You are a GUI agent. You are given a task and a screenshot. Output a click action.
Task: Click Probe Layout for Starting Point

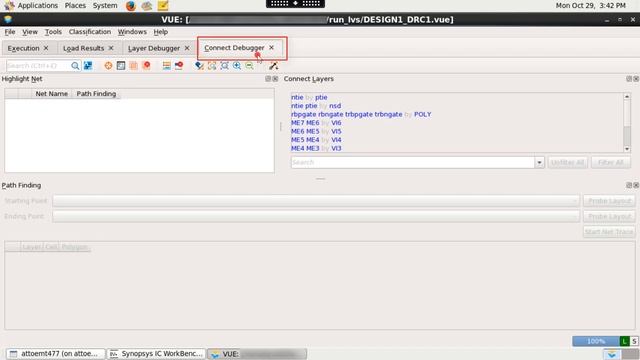609,201
